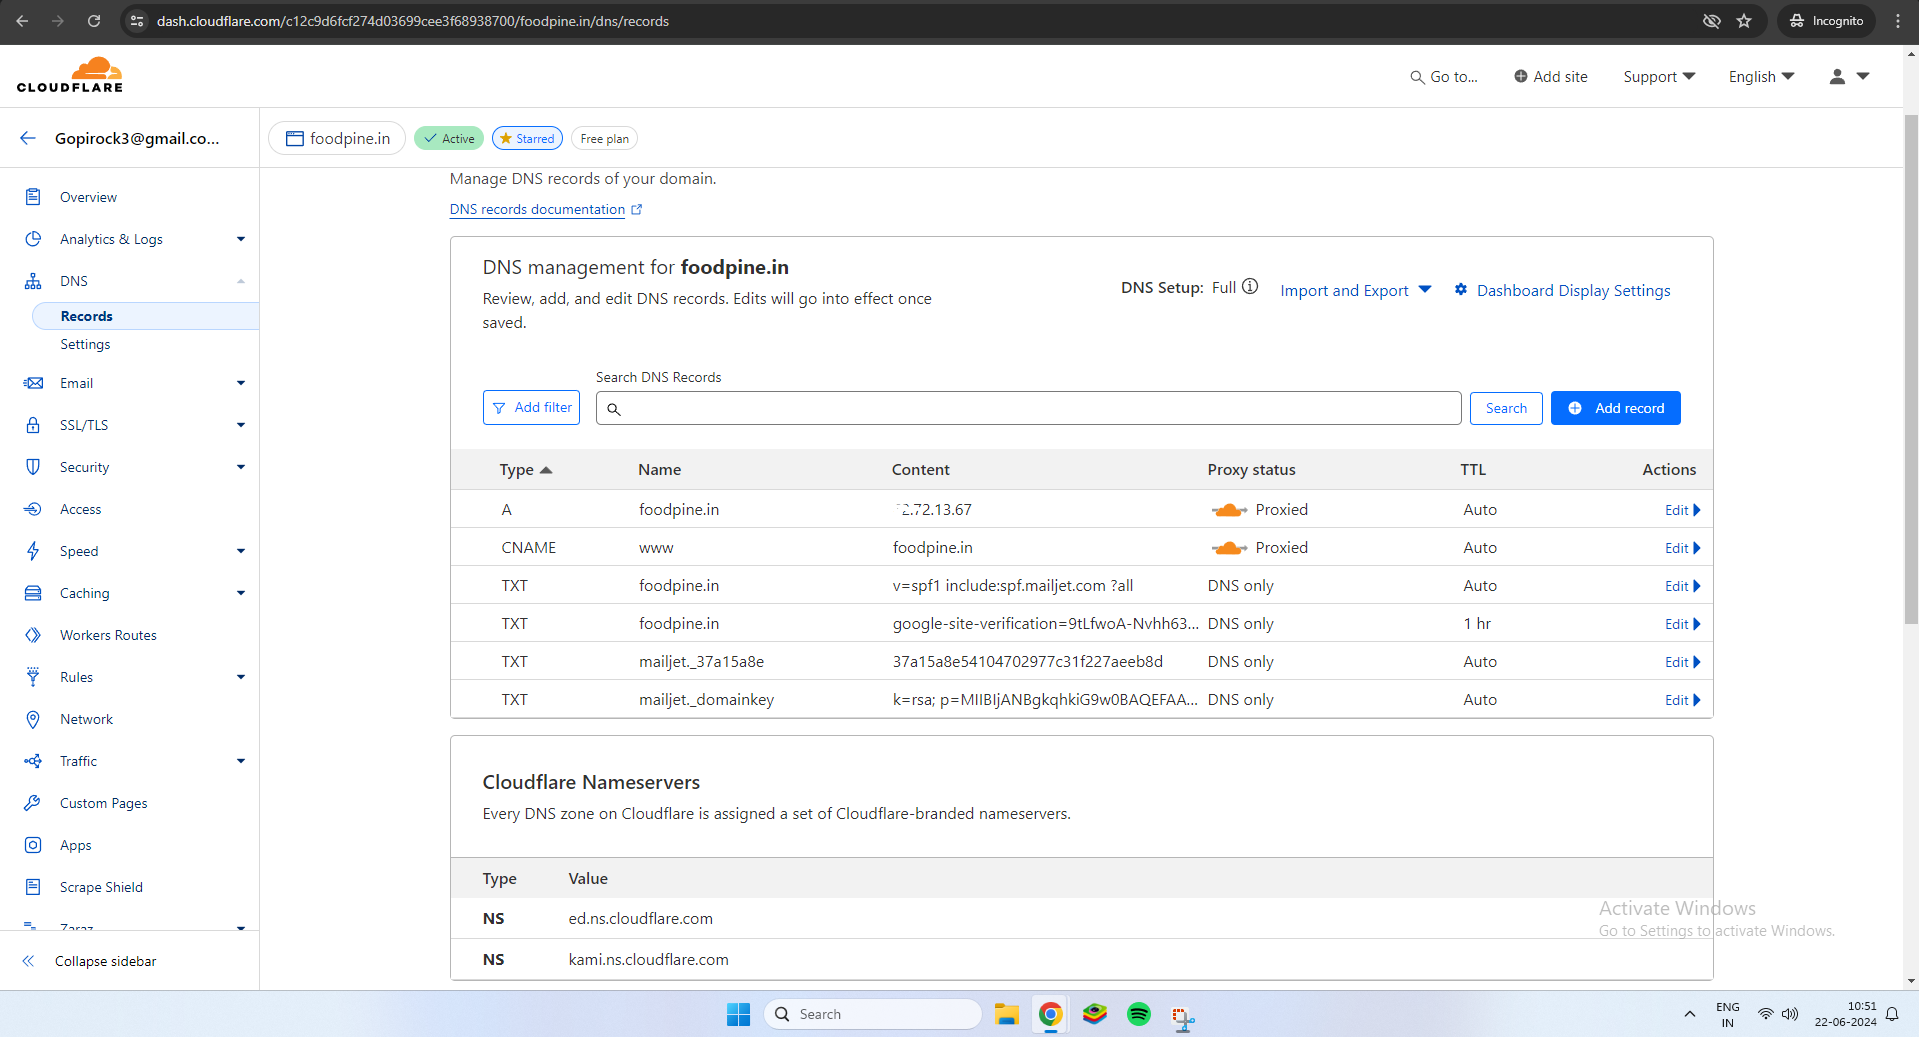Click the Dashboard Display Settings gear icon
This screenshot has width=1919, height=1037.
pyautogui.click(x=1461, y=289)
